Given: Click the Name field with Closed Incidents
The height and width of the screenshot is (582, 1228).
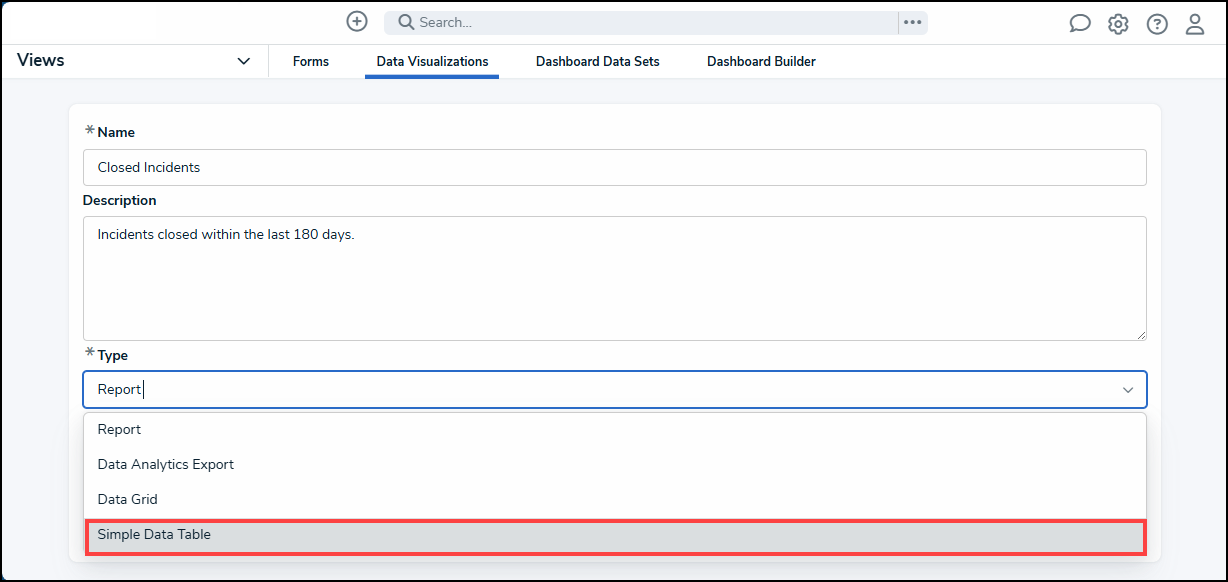Looking at the screenshot, I should [615, 167].
